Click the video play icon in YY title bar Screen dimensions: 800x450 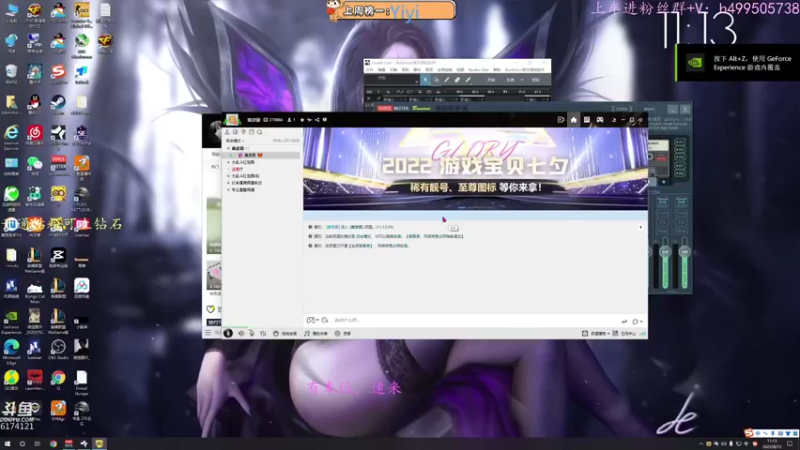[560, 120]
